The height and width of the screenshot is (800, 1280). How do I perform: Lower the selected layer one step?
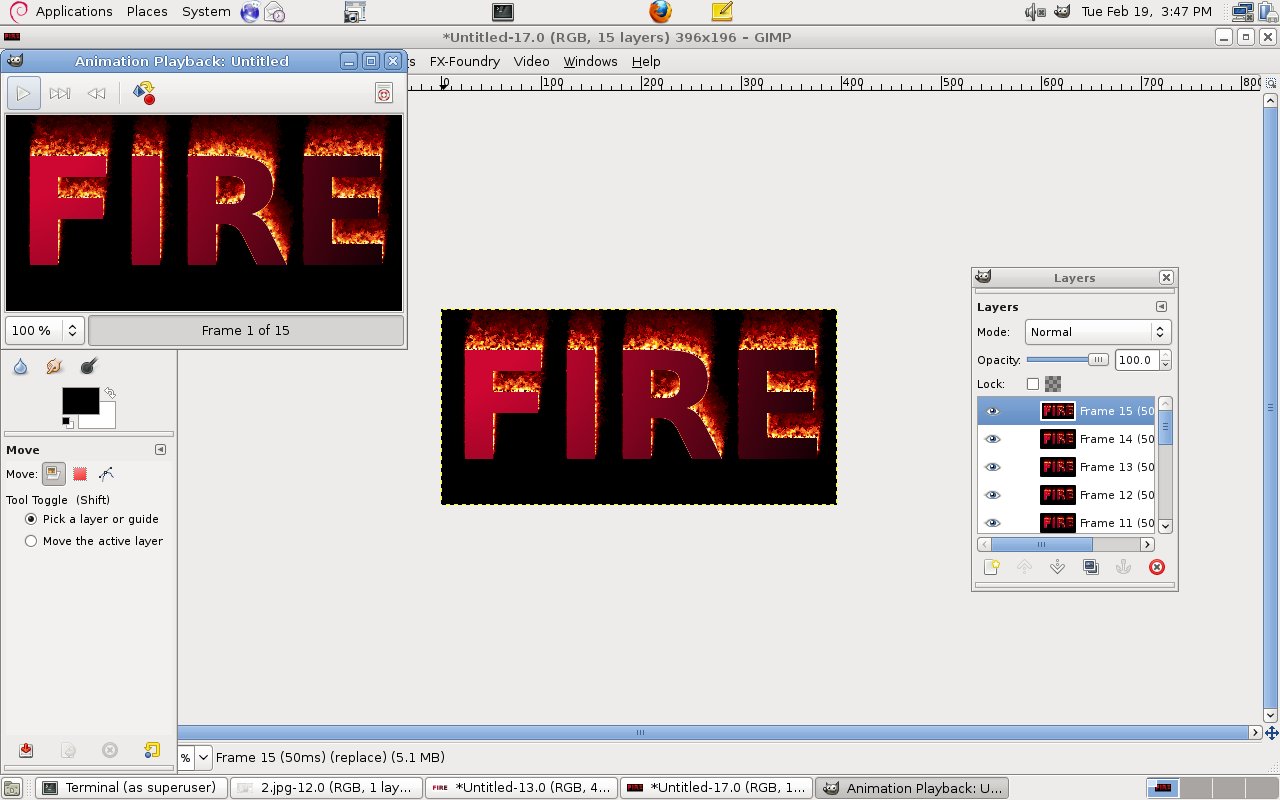pyautogui.click(x=1057, y=567)
